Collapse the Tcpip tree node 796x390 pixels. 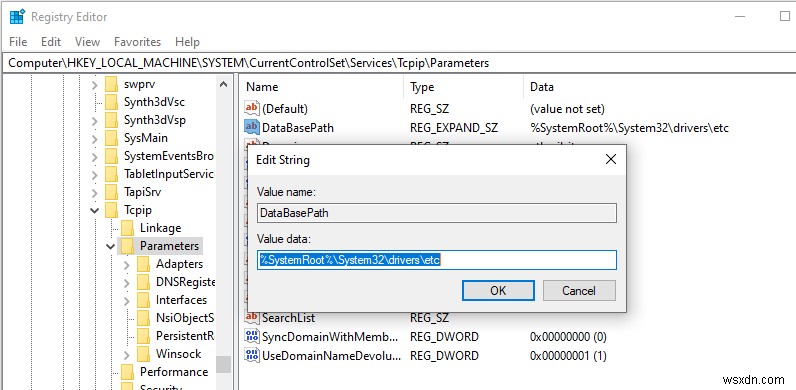tap(95, 210)
